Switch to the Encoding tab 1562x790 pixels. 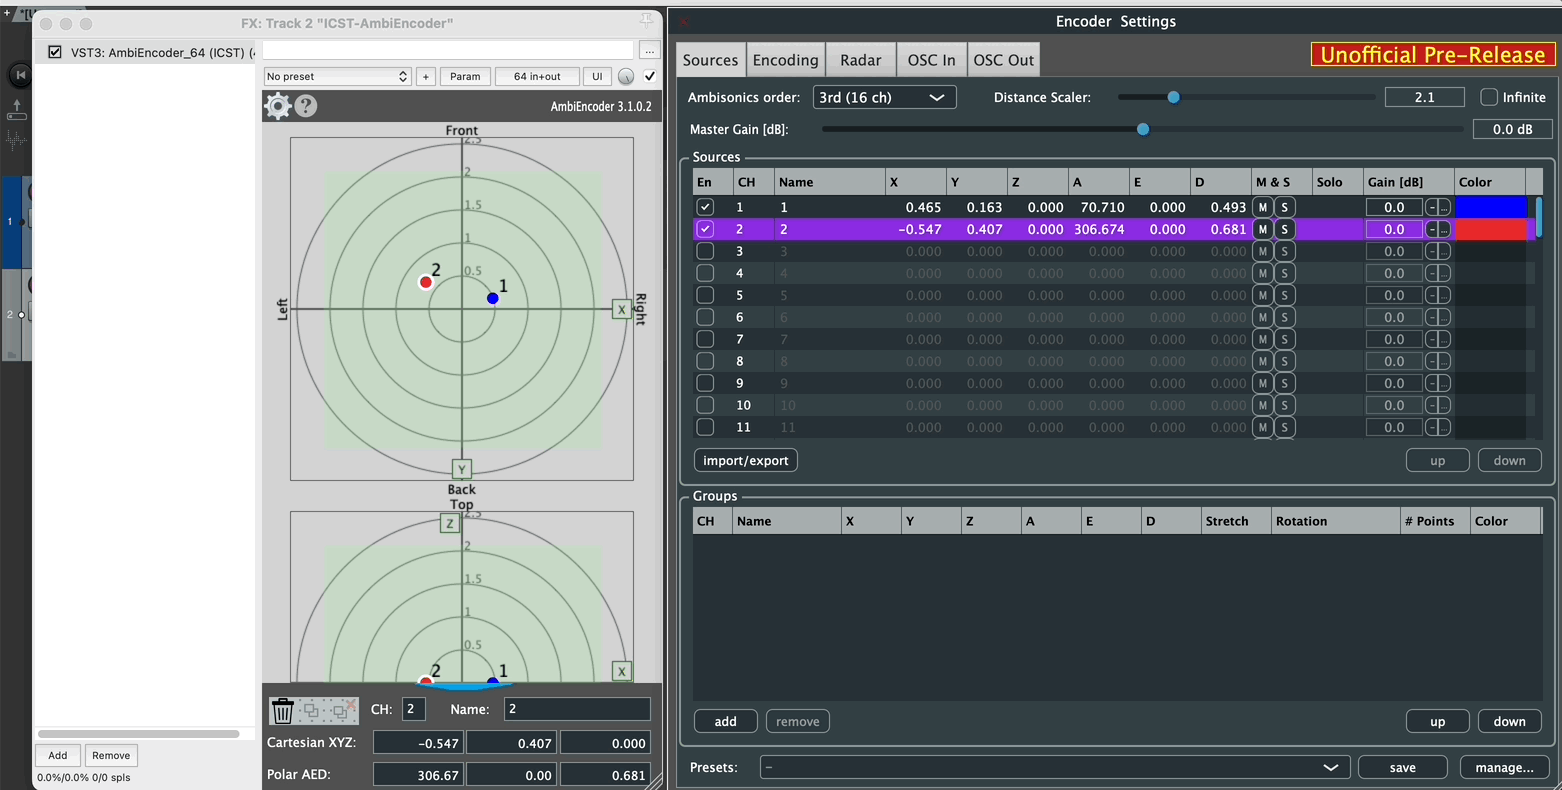coord(785,60)
